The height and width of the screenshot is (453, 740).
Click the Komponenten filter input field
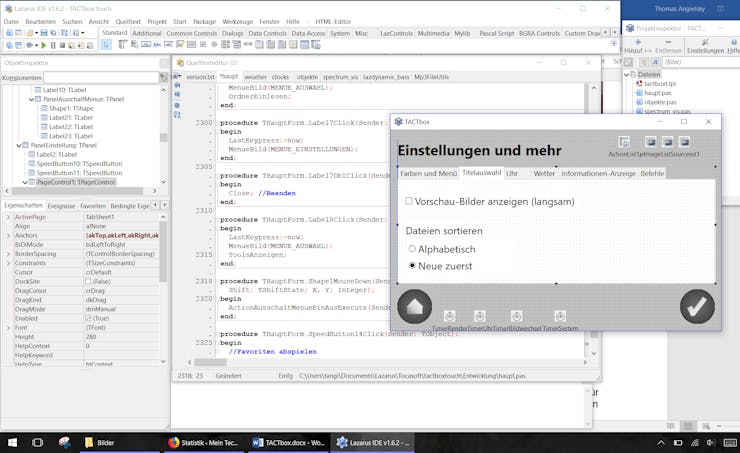pyautogui.click(x=101, y=77)
